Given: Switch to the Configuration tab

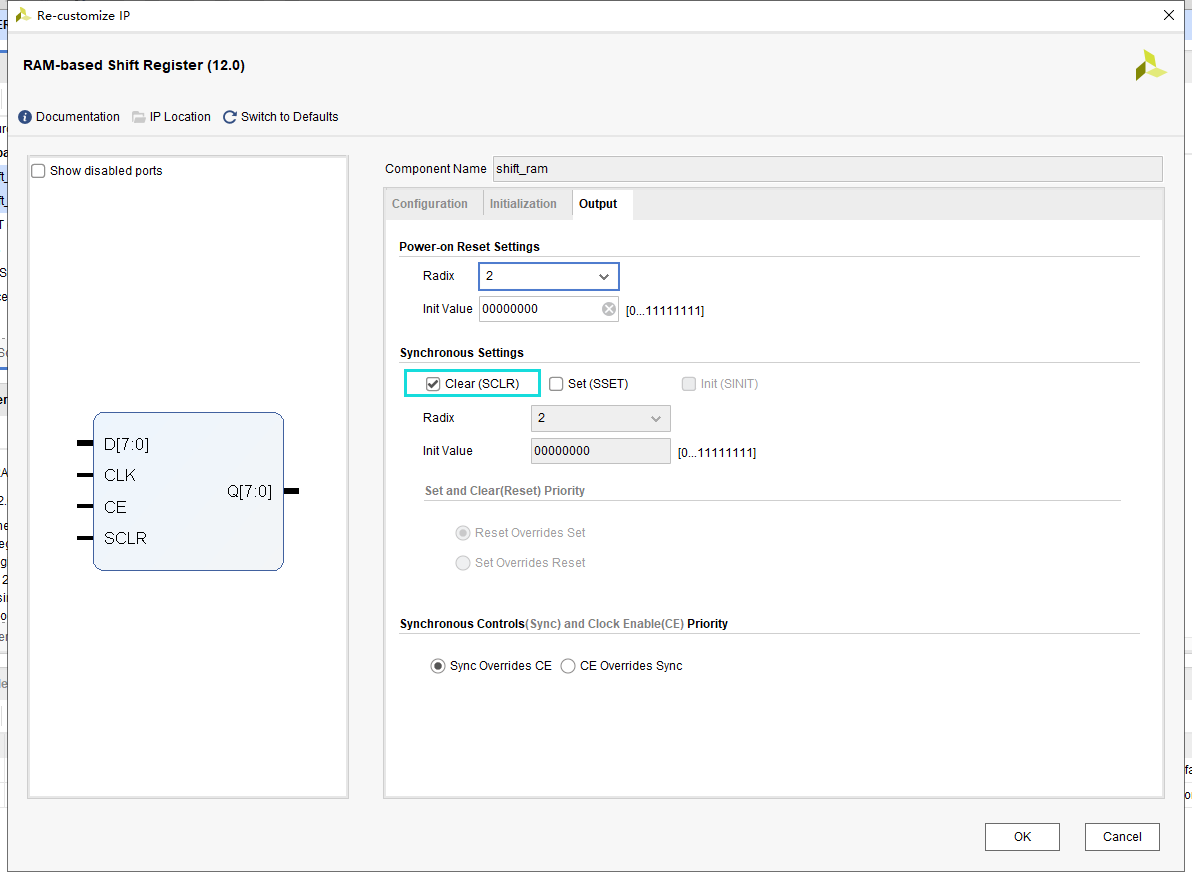Looking at the screenshot, I should click(429, 204).
